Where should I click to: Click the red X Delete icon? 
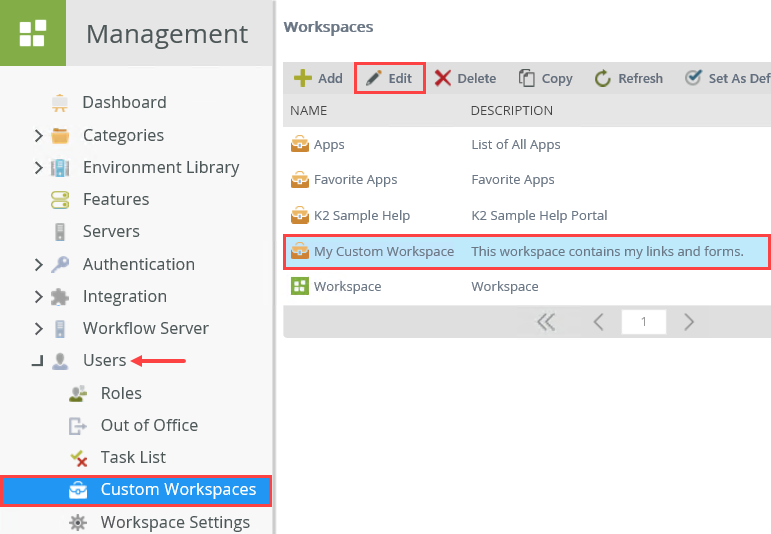[x=443, y=78]
